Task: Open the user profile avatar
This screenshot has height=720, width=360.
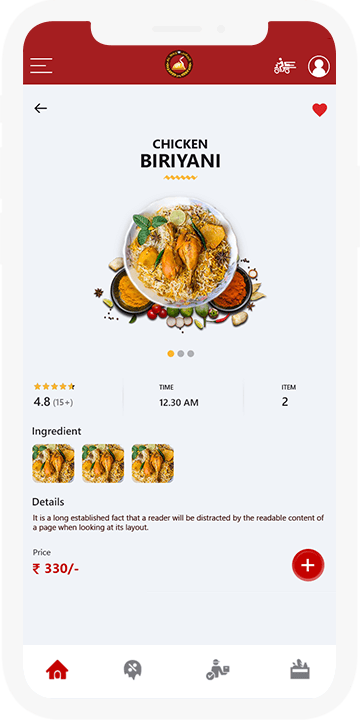Action: click(319, 66)
